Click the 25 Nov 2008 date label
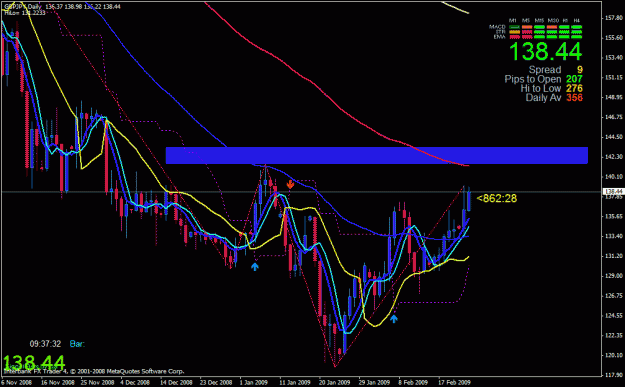This screenshot has width=625, height=387. [x=97, y=382]
